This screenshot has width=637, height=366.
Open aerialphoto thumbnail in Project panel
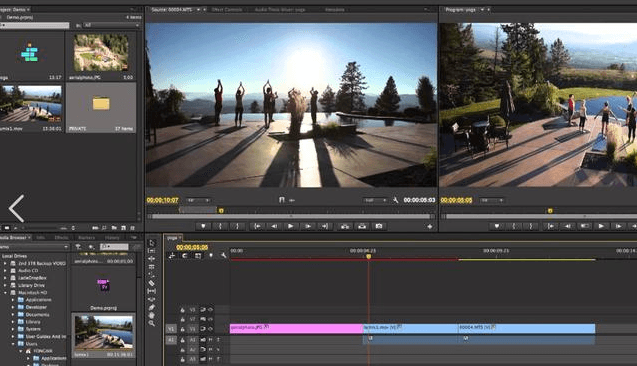[101, 53]
